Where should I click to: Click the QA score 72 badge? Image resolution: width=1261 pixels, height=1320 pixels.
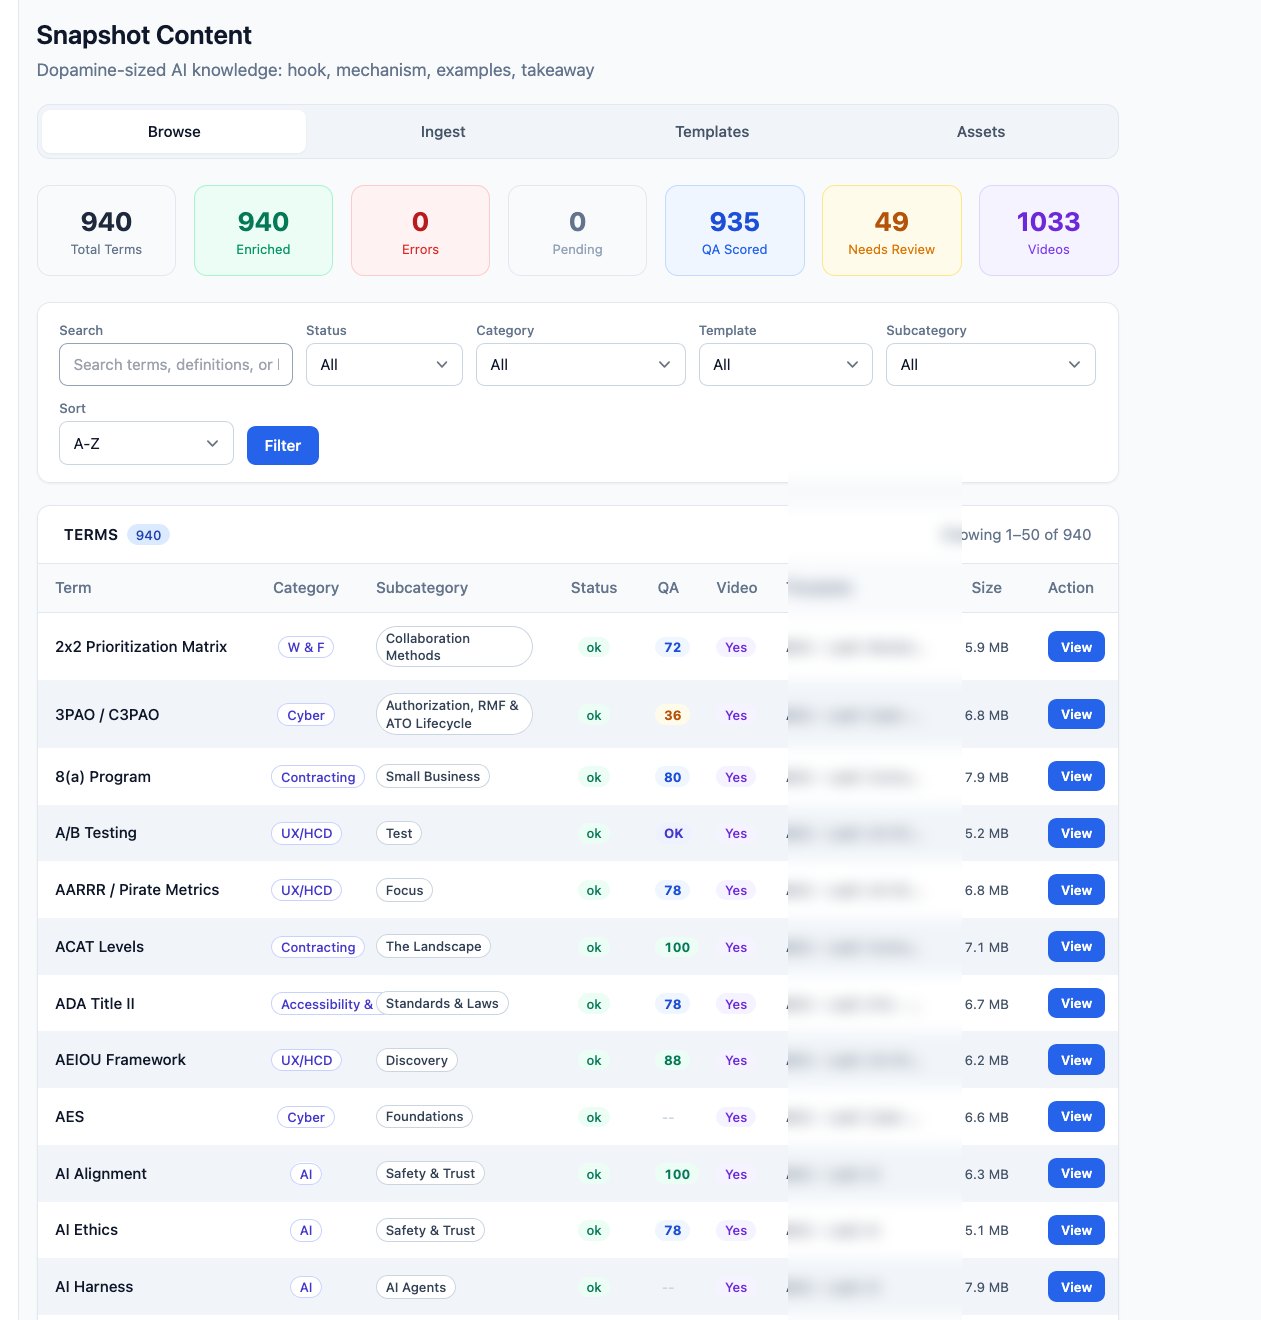coord(673,647)
